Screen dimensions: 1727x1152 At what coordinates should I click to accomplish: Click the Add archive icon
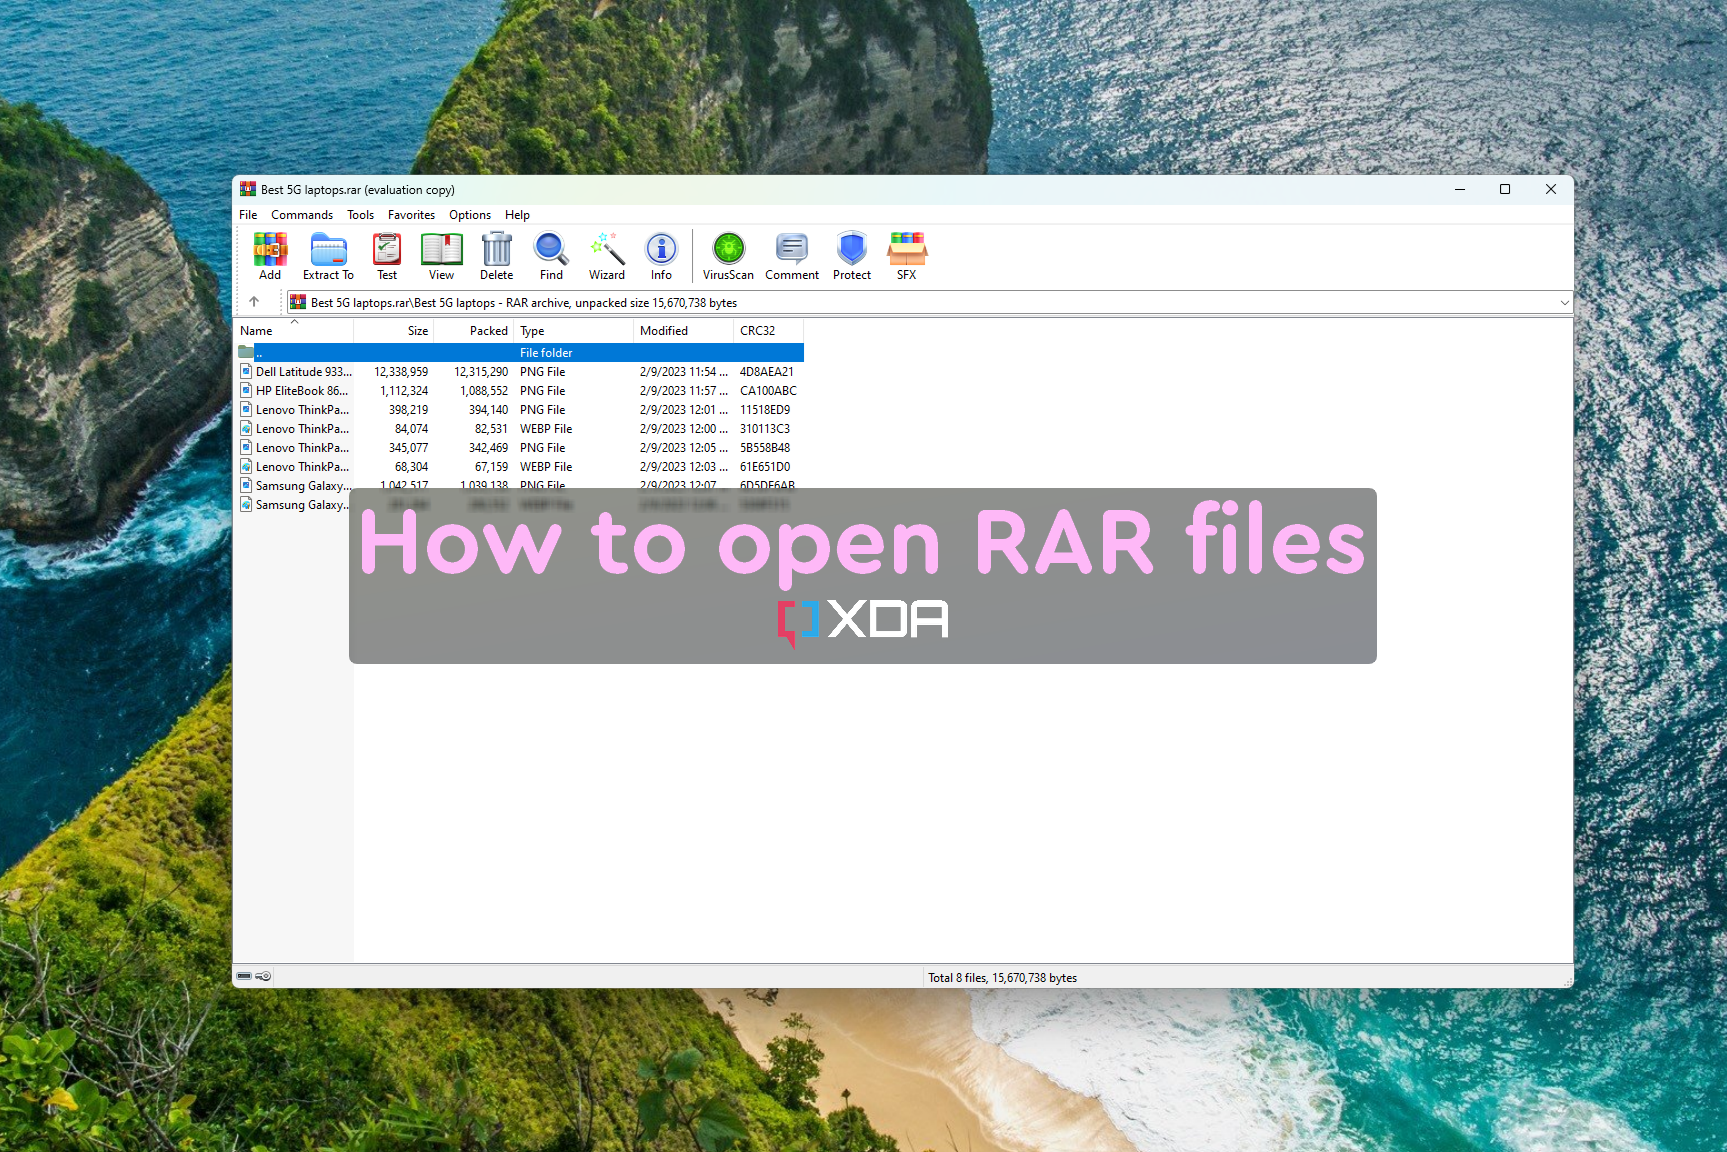[269, 255]
